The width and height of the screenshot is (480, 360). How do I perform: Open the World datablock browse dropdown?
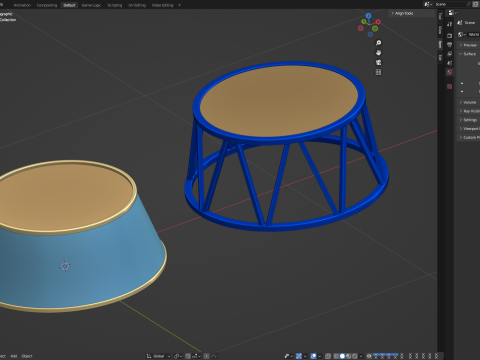462,34
